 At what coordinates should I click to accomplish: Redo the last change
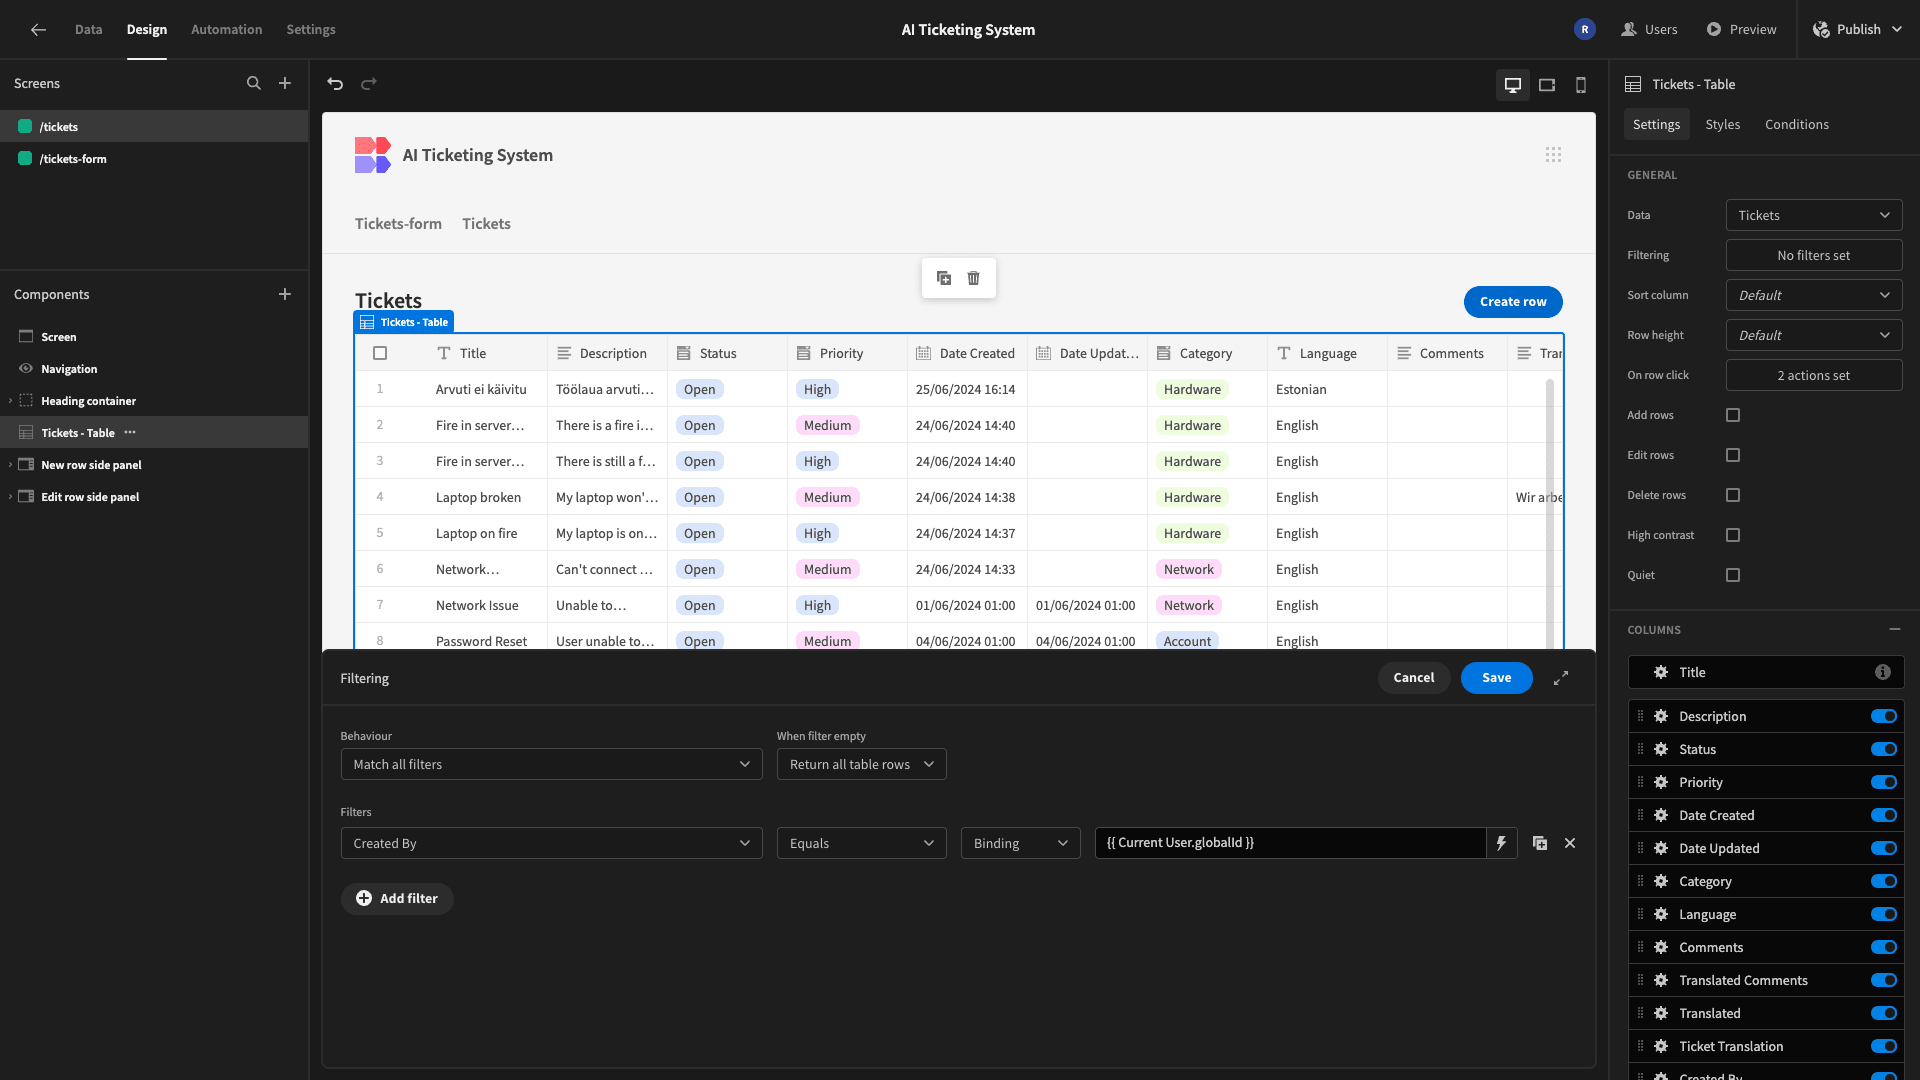tap(369, 84)
